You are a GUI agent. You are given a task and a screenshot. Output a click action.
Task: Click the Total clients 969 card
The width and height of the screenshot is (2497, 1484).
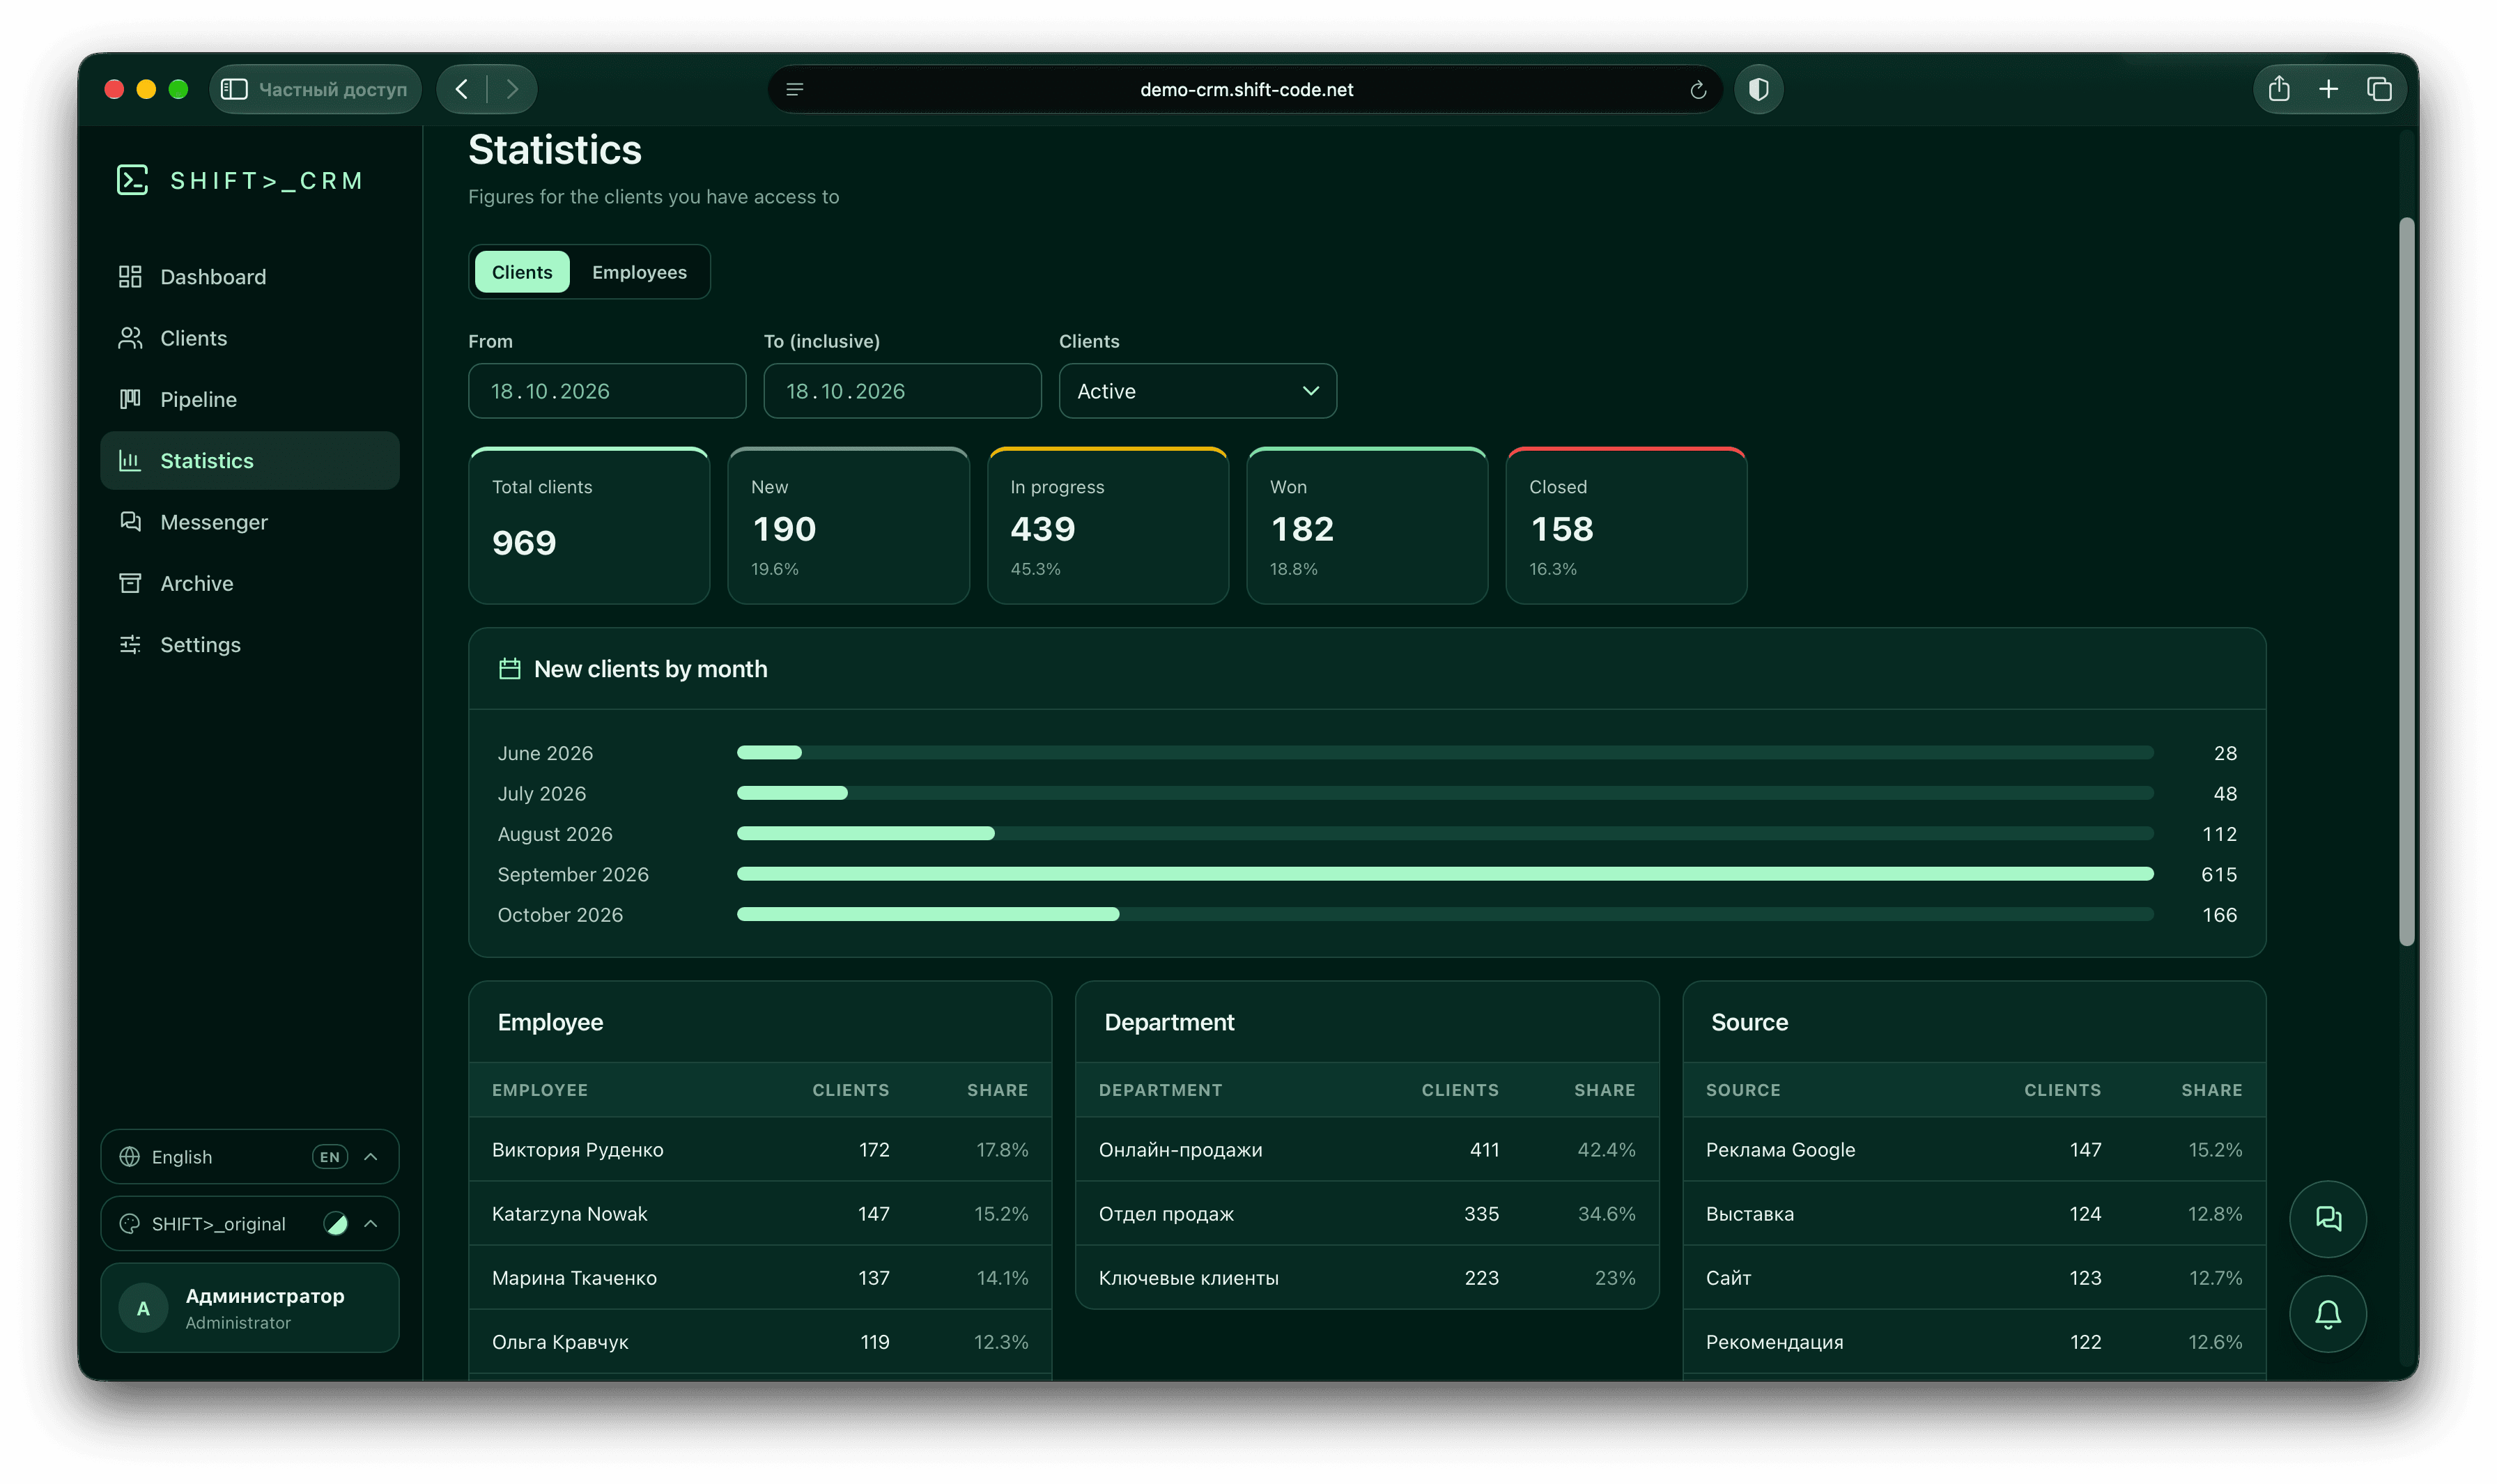[x=588, y=525]
